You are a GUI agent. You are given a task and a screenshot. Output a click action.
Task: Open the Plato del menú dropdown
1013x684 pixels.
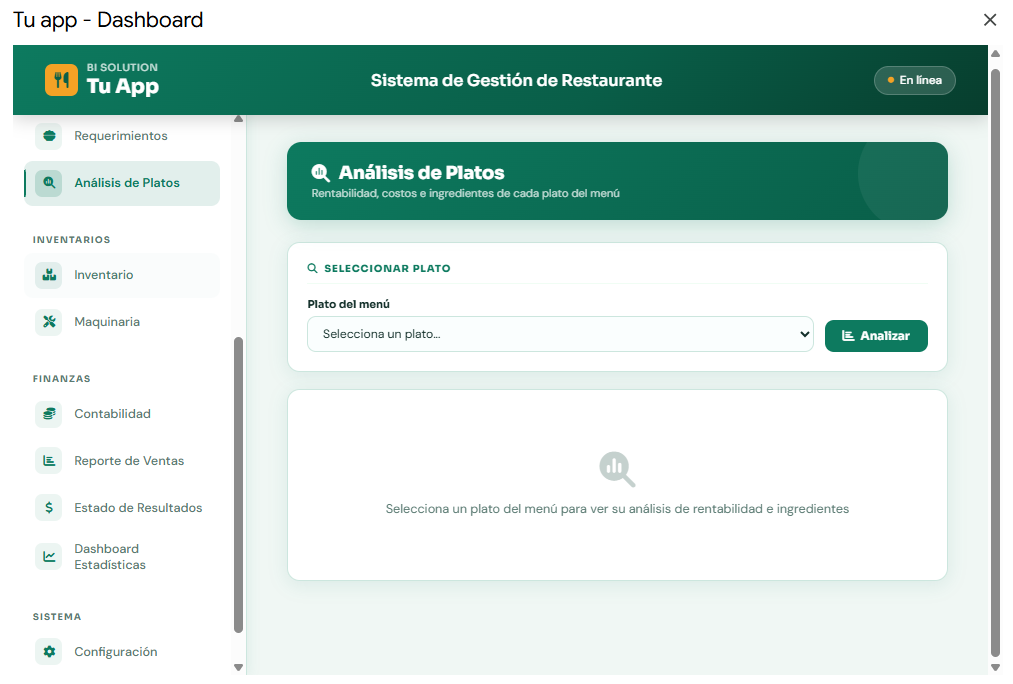(560, 334)
